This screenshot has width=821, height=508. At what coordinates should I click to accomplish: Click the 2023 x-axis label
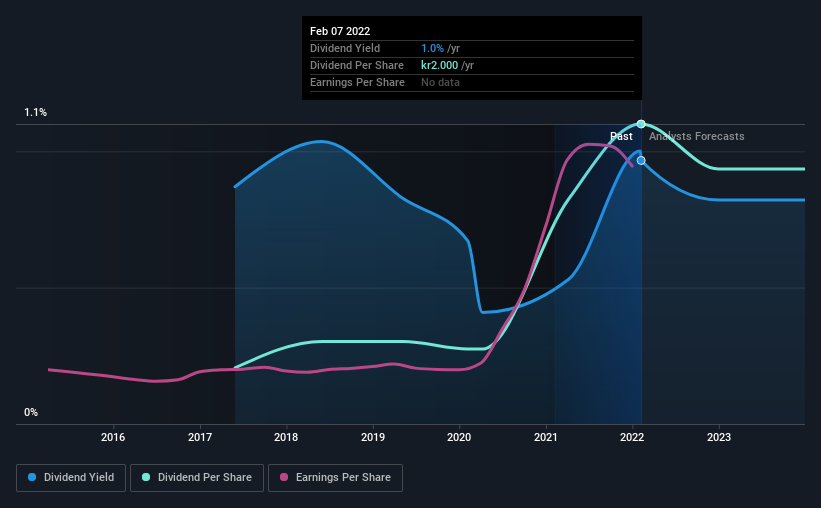[719, 437]
